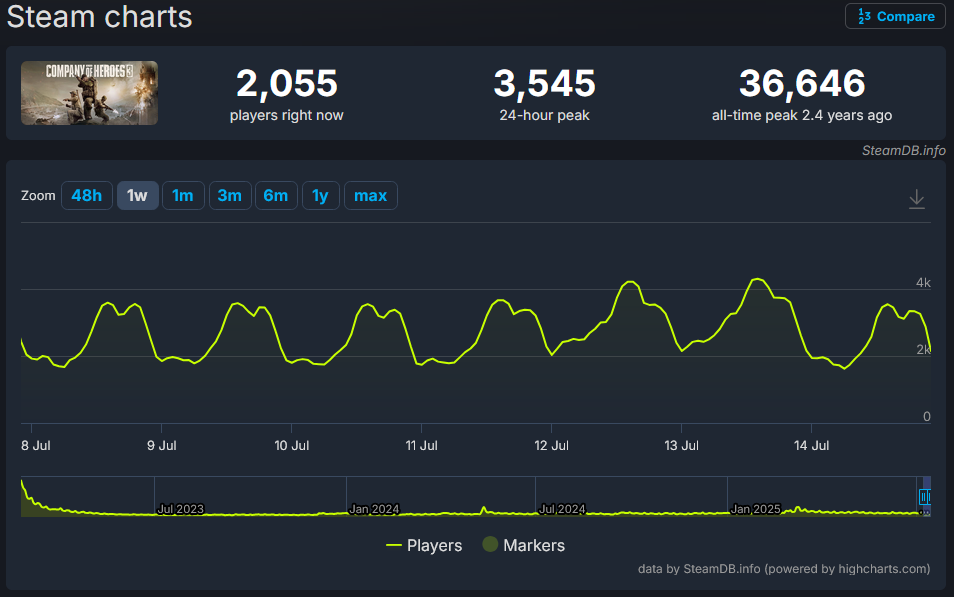Switch zoom to 1m
The width and height of the screenshot is (954, 597).
tap(183, 195)
